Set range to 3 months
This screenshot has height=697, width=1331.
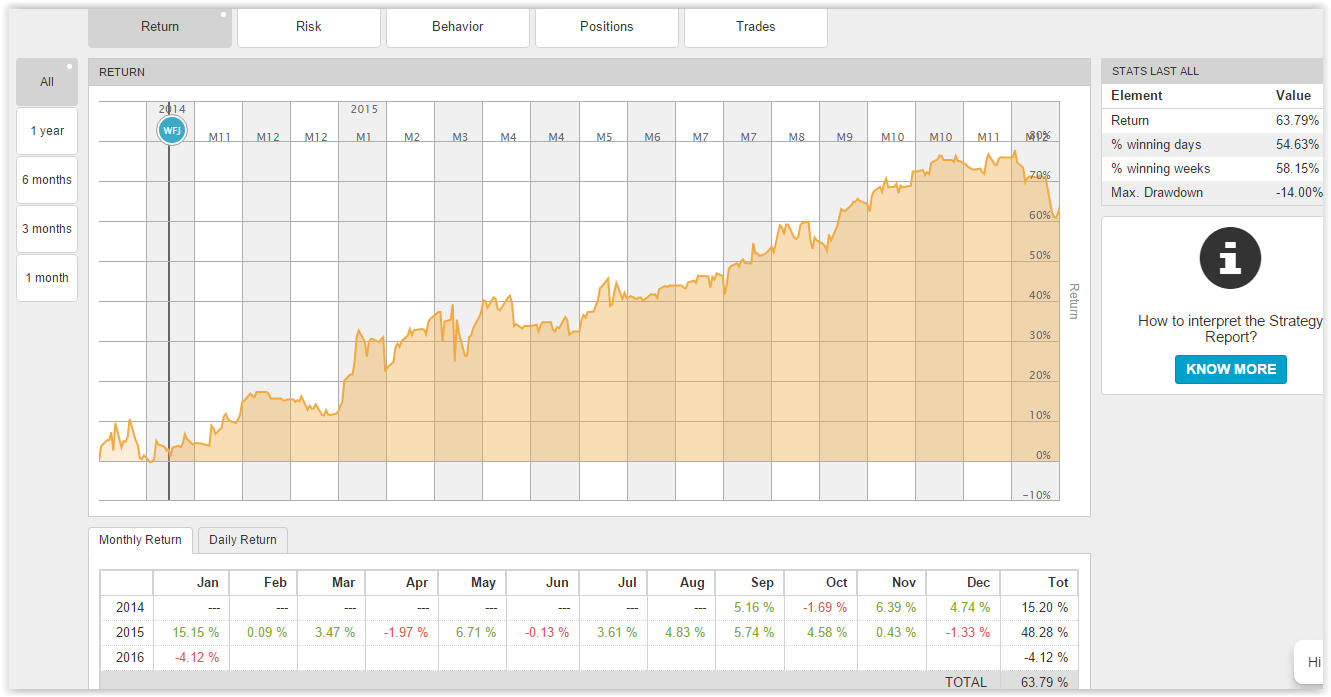(x=47, y=229)
